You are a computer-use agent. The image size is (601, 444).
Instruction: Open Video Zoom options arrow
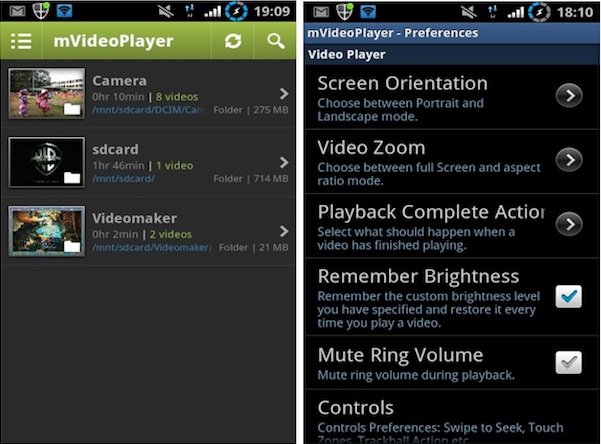coord(569,160)
